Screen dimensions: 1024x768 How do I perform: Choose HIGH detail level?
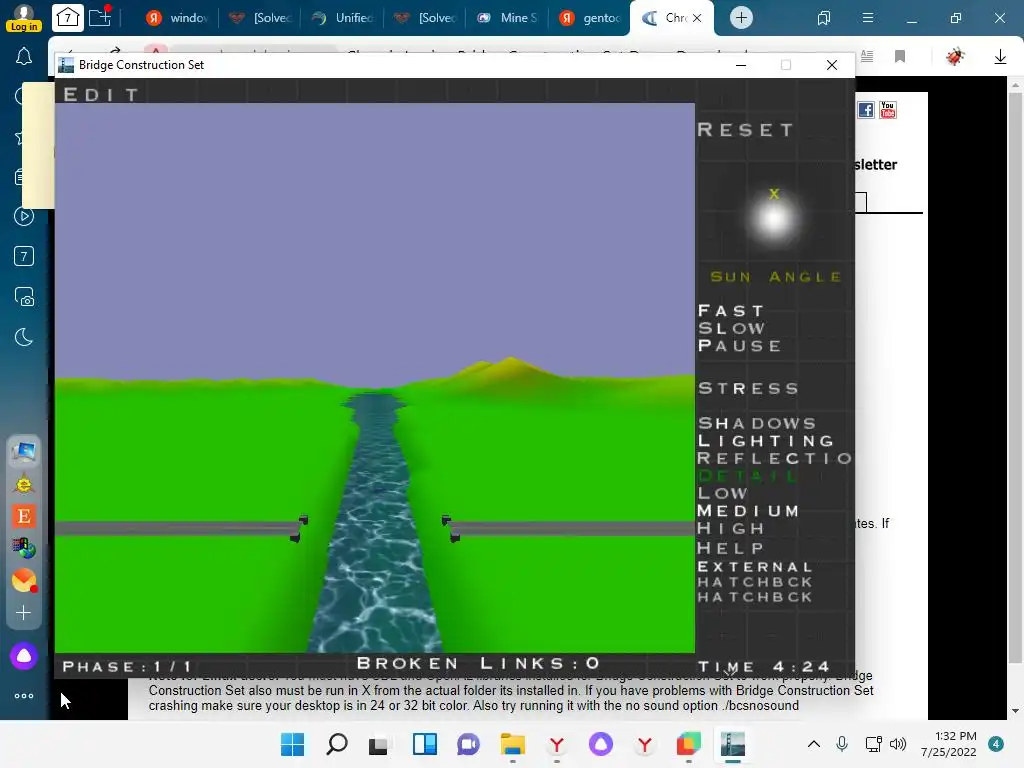click(731, 528)
